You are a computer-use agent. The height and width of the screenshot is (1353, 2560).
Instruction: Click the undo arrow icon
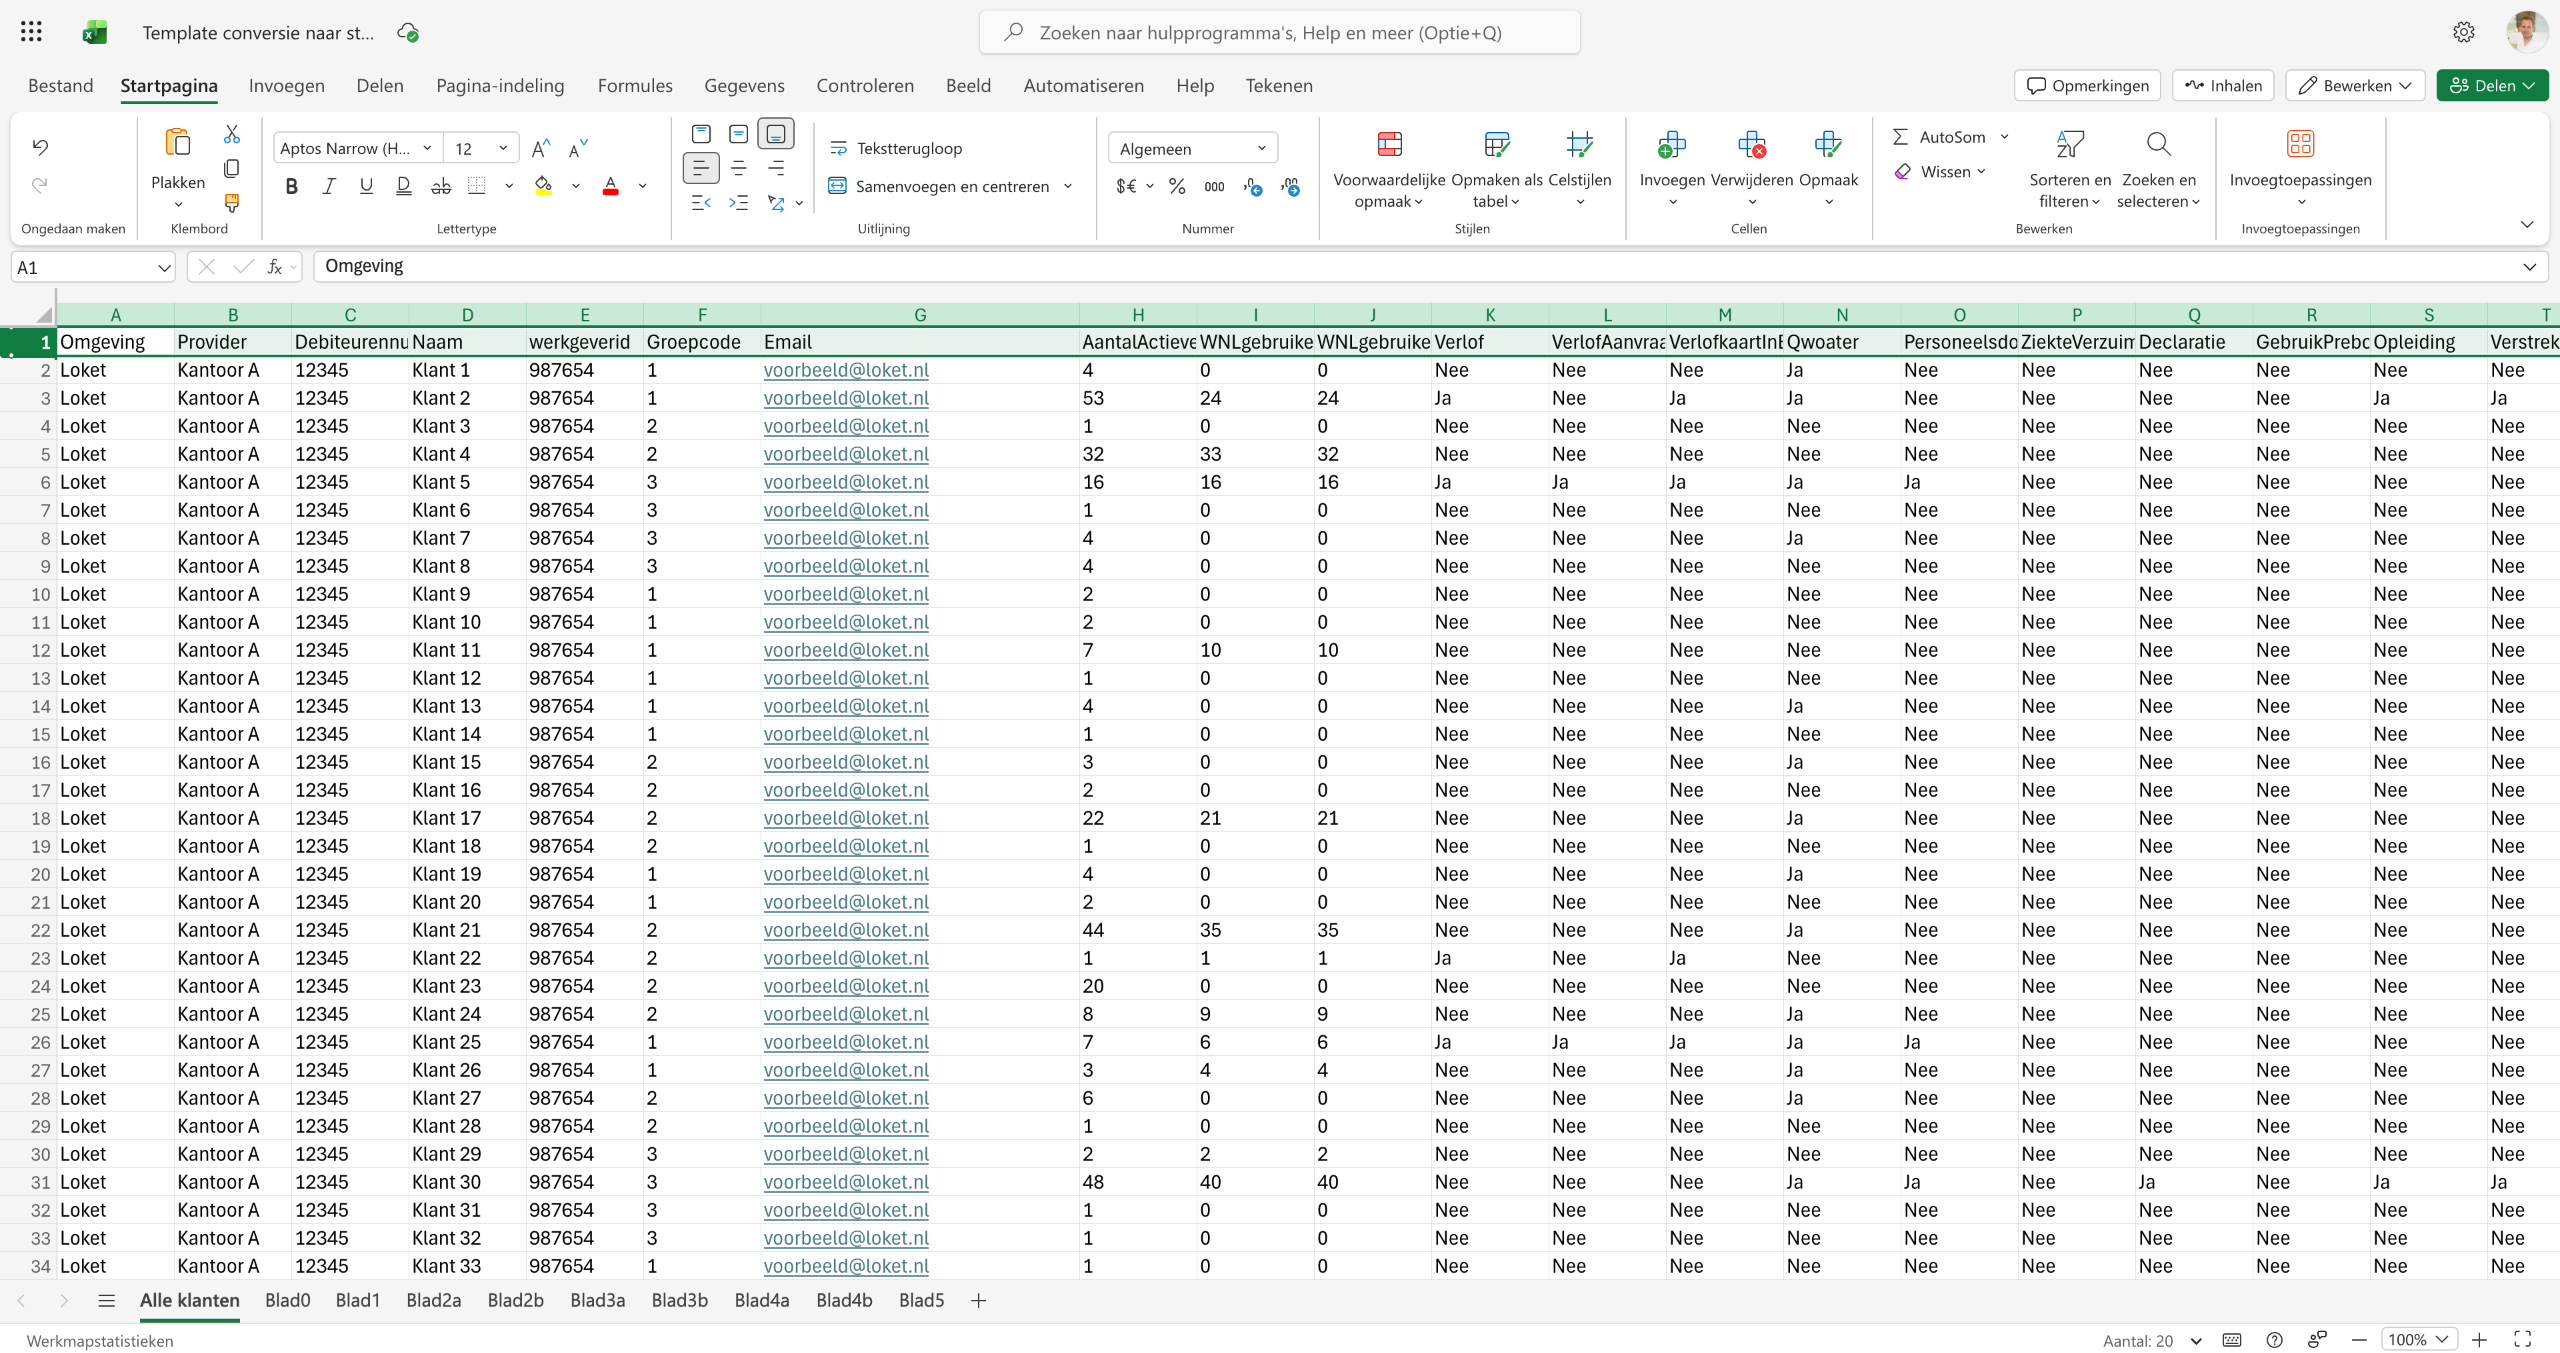[40, 147]
